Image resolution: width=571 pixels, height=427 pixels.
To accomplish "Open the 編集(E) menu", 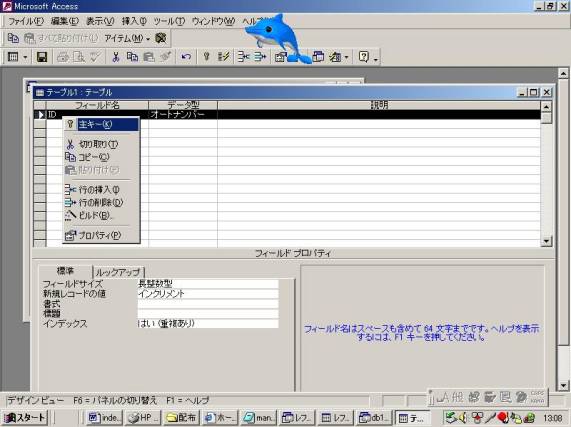I will point(64,21).
